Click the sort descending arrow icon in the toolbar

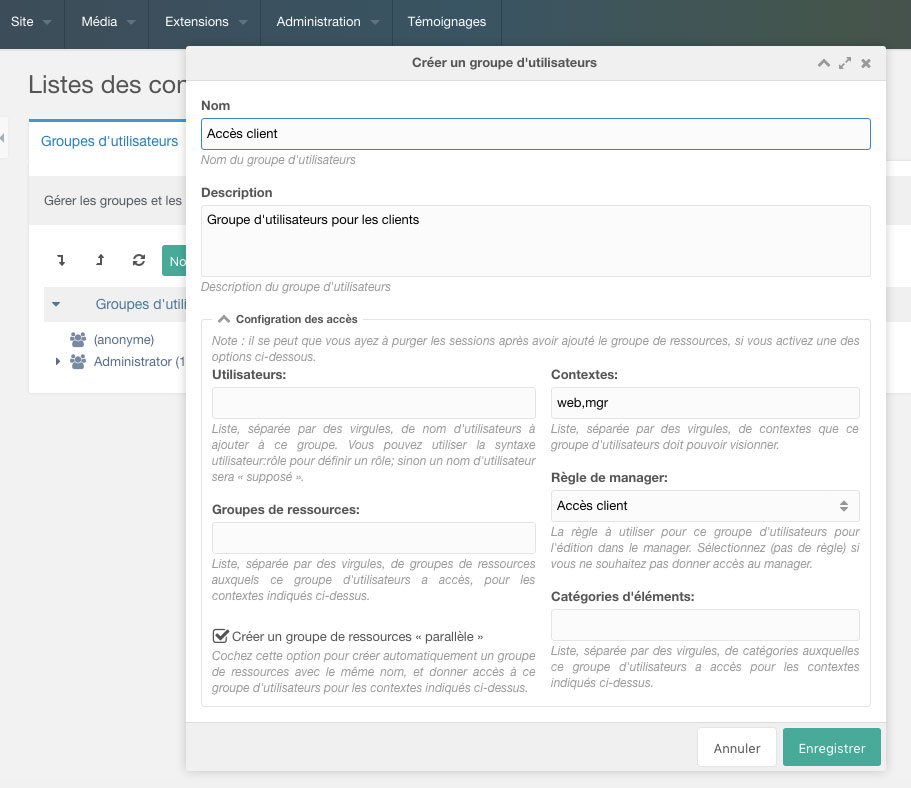click(61, 260)
